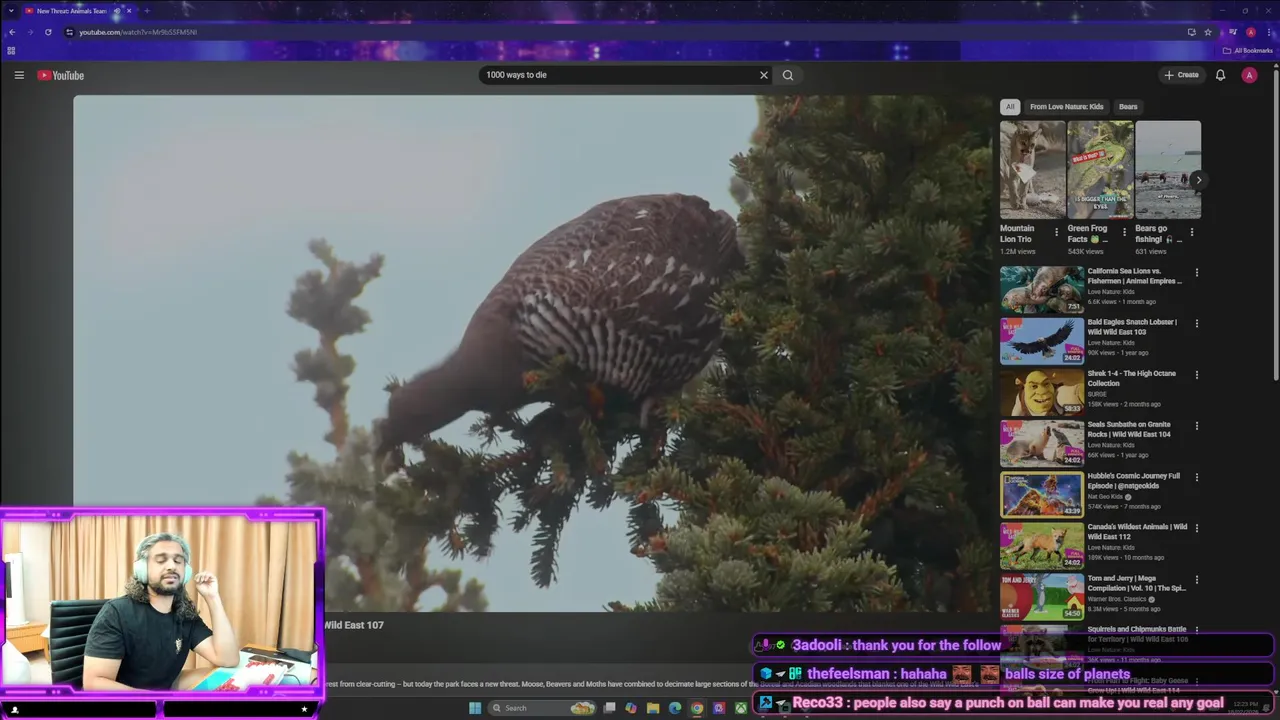The height and width of the screenshot is (720, 1280).
Task: Open Chrome three-dot menu
Action: (x=1268, y=32)
